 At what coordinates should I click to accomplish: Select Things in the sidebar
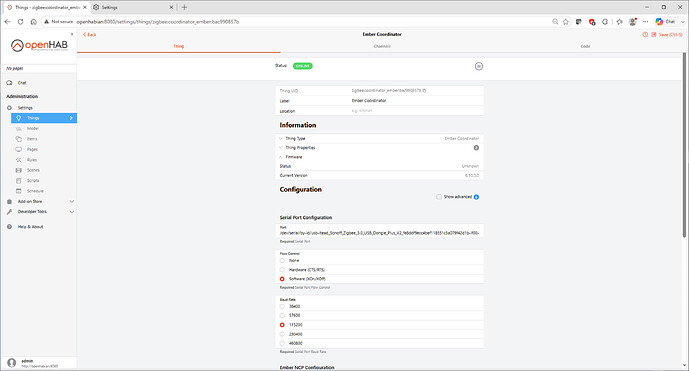pos(44,118)
